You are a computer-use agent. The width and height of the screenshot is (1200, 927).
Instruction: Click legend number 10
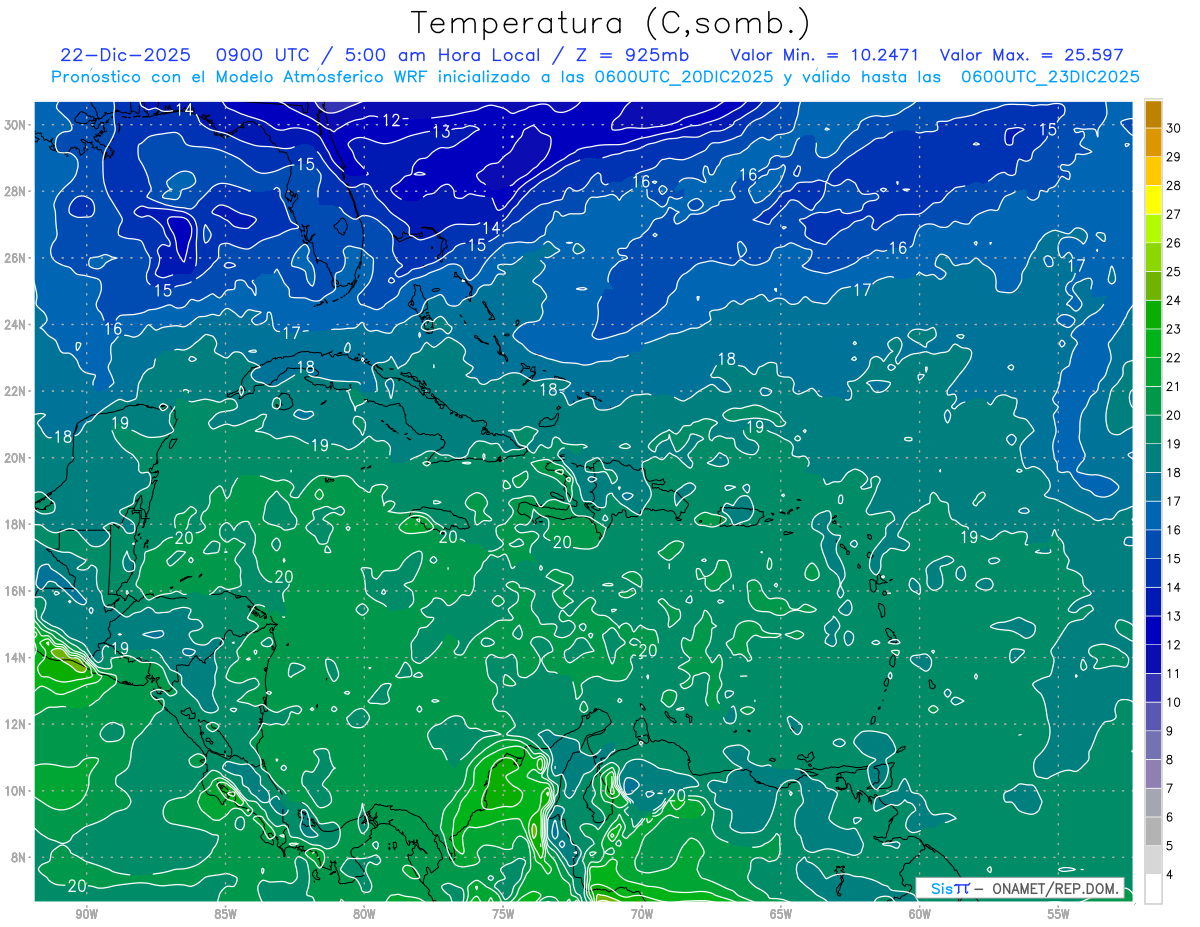(1173, 703)
